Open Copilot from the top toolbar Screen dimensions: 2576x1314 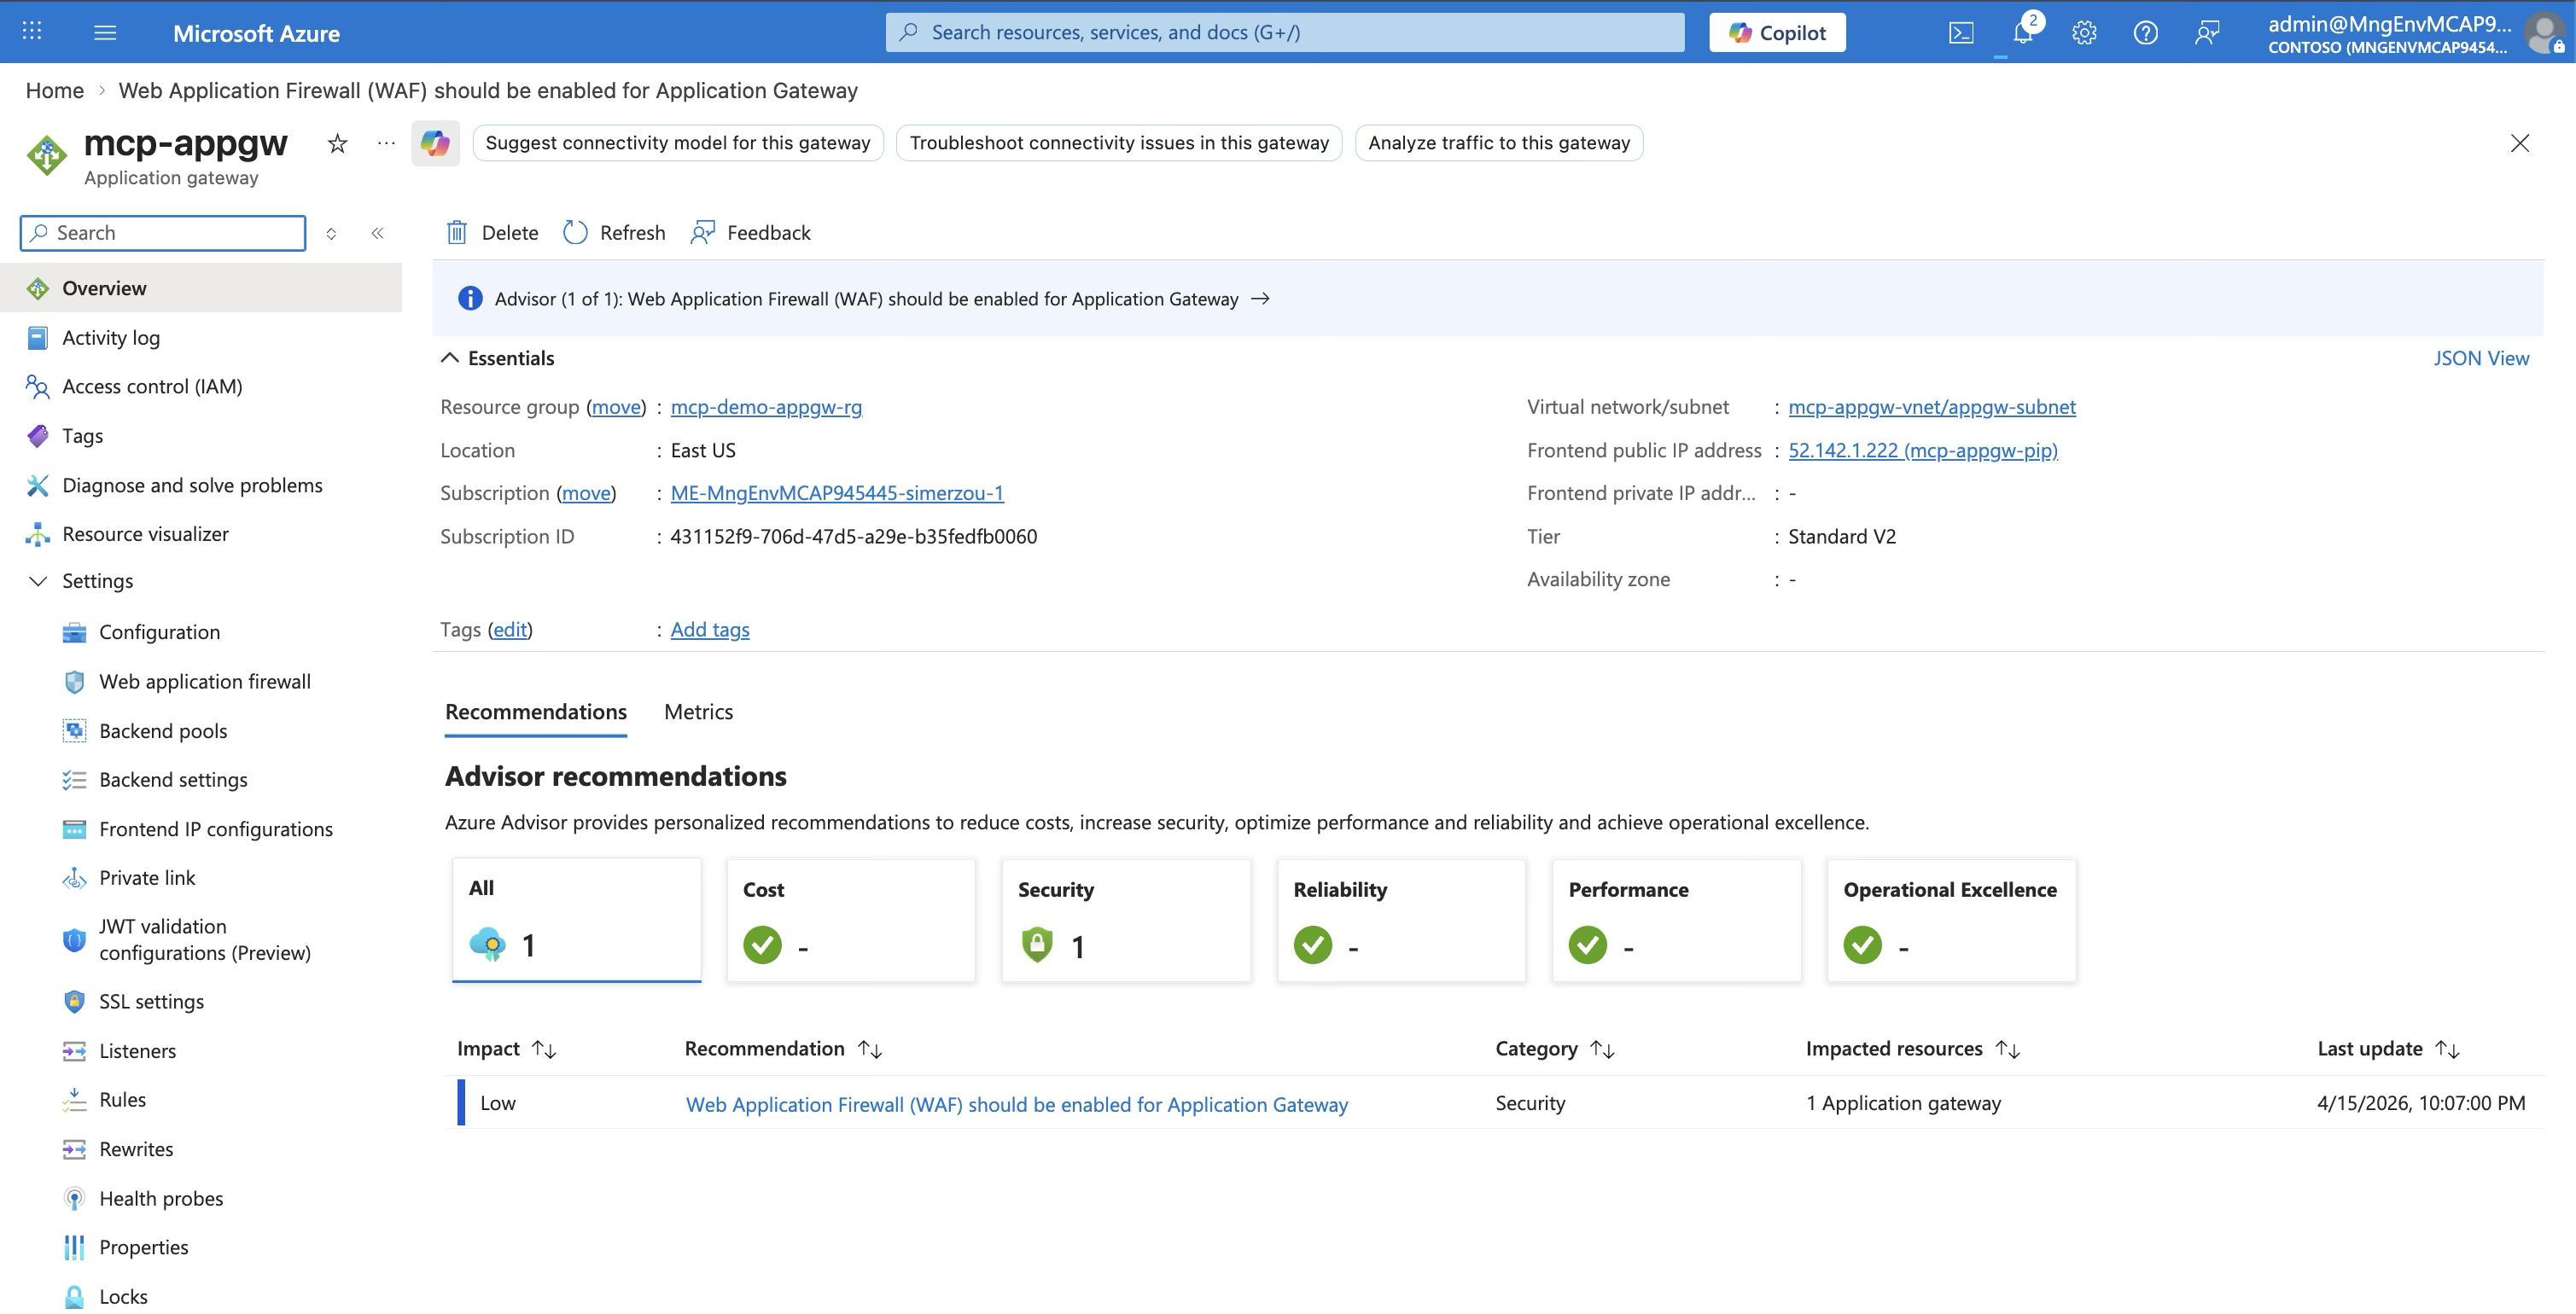1777,31
